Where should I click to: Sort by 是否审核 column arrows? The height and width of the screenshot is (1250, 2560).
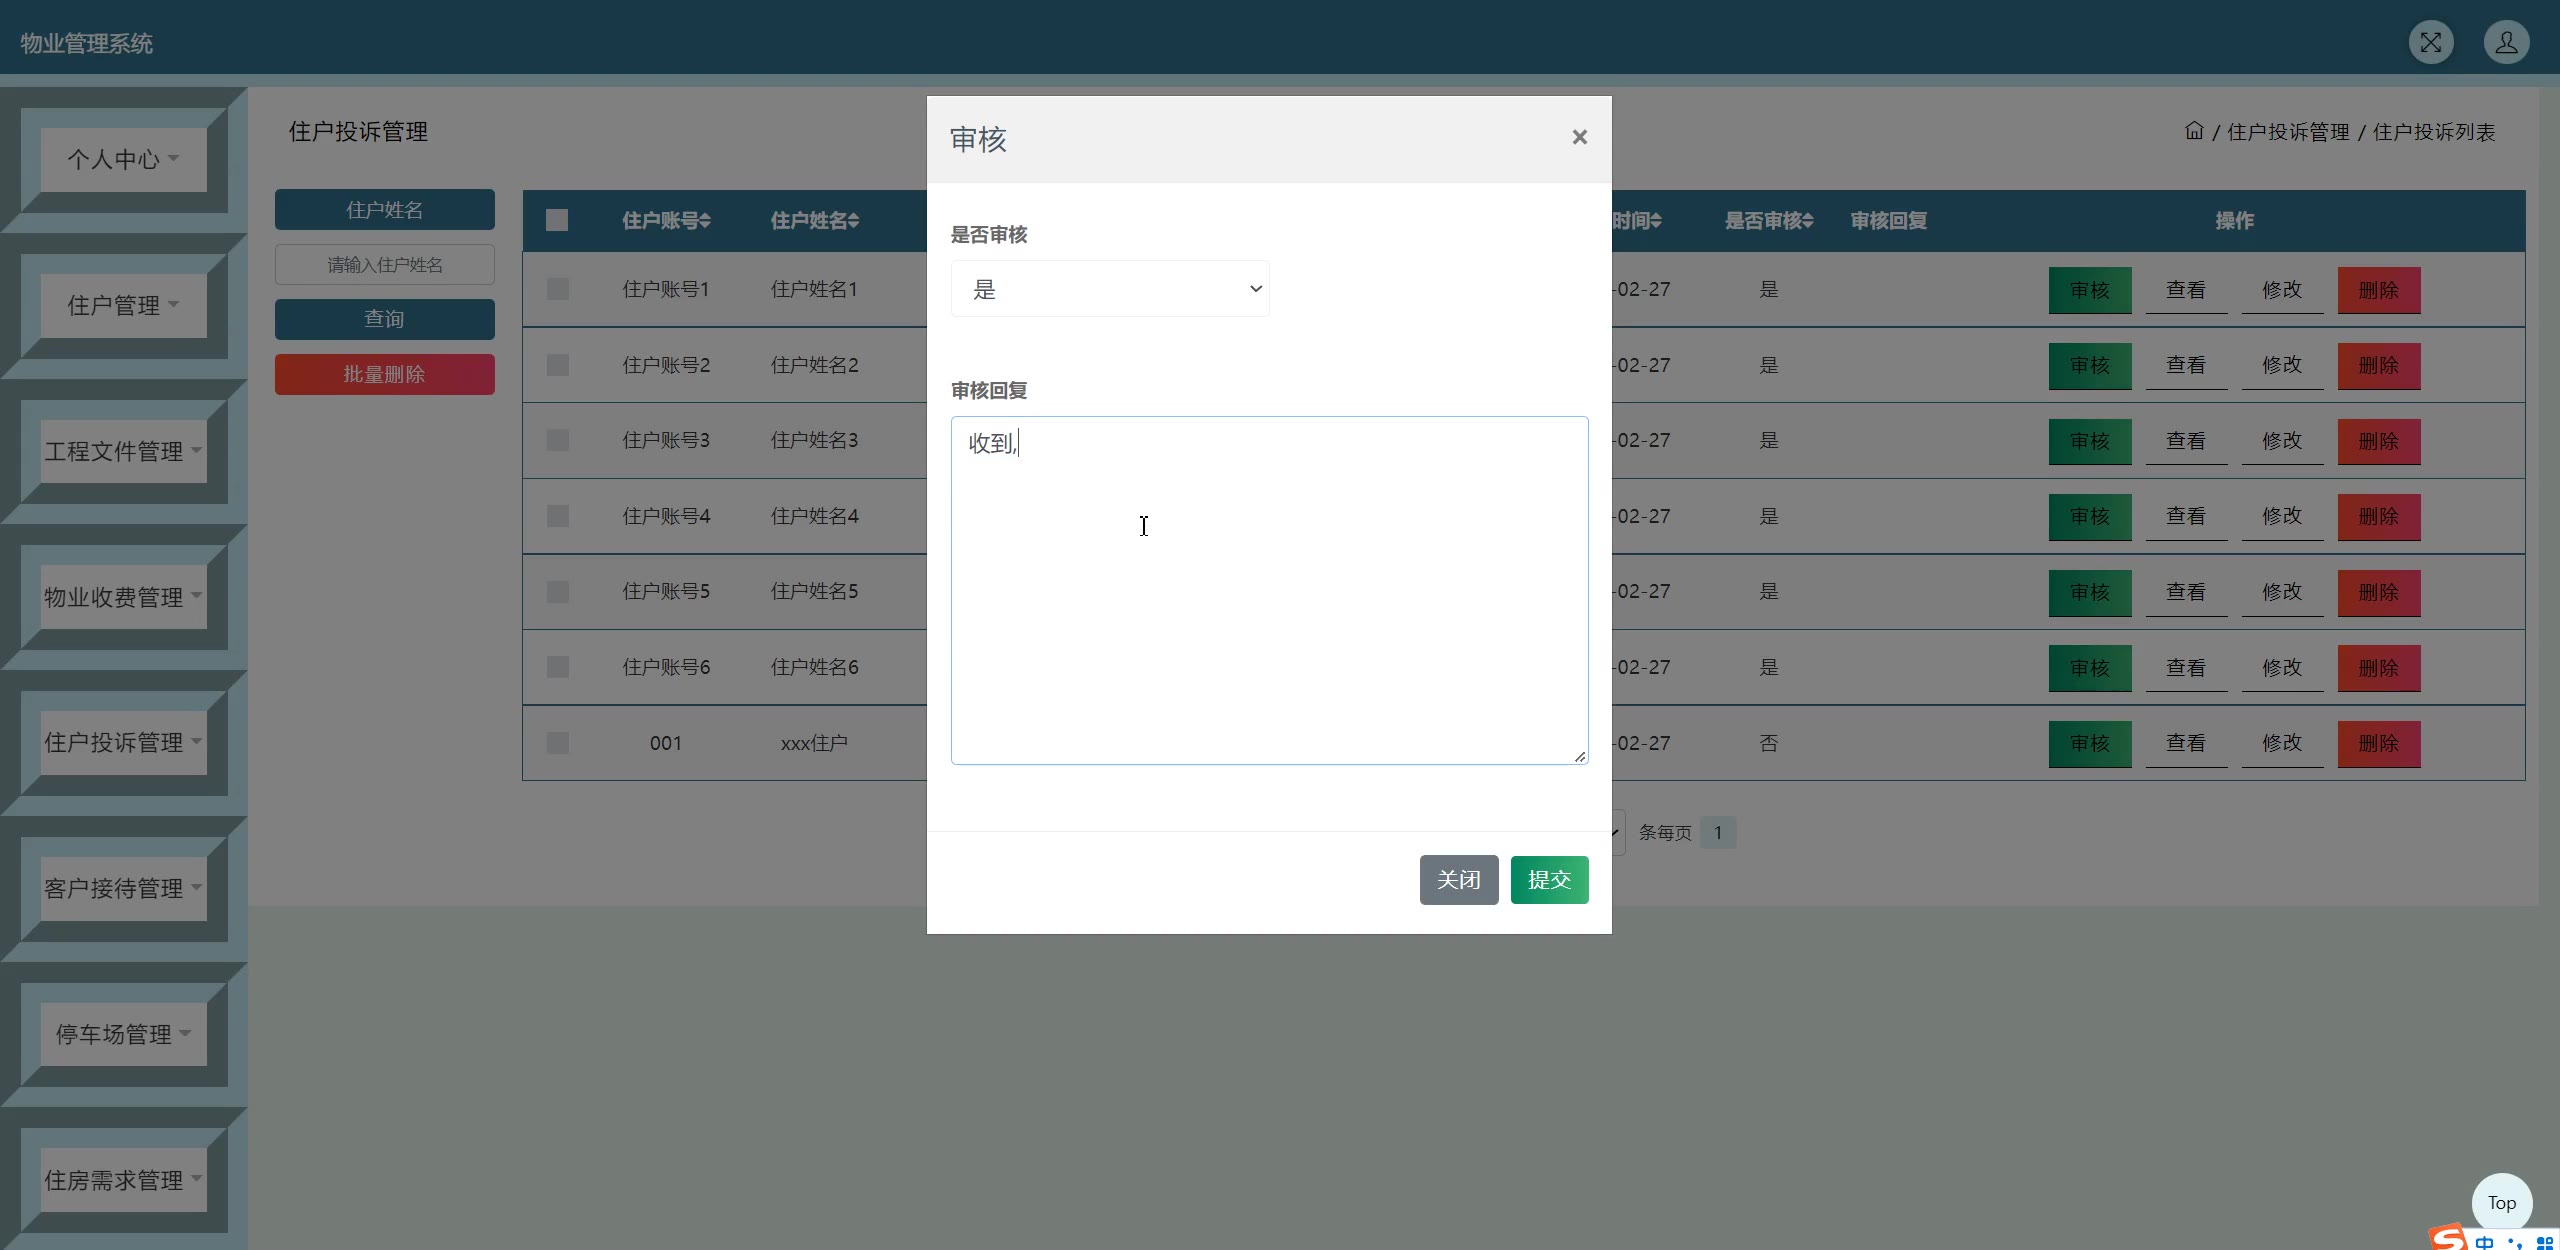pyautogui.click(x=1807, y=221)
